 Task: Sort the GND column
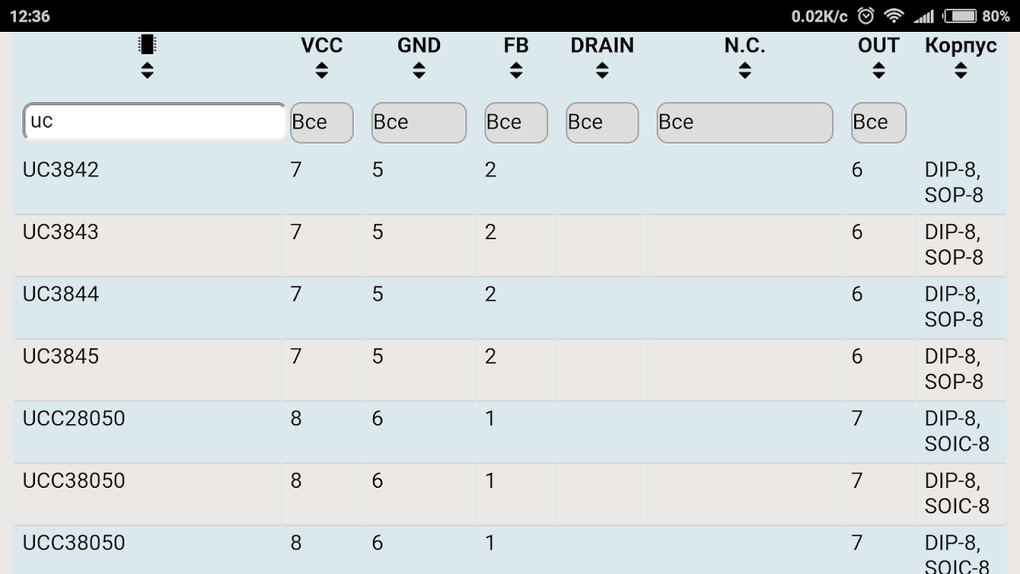tap(418, 70)
